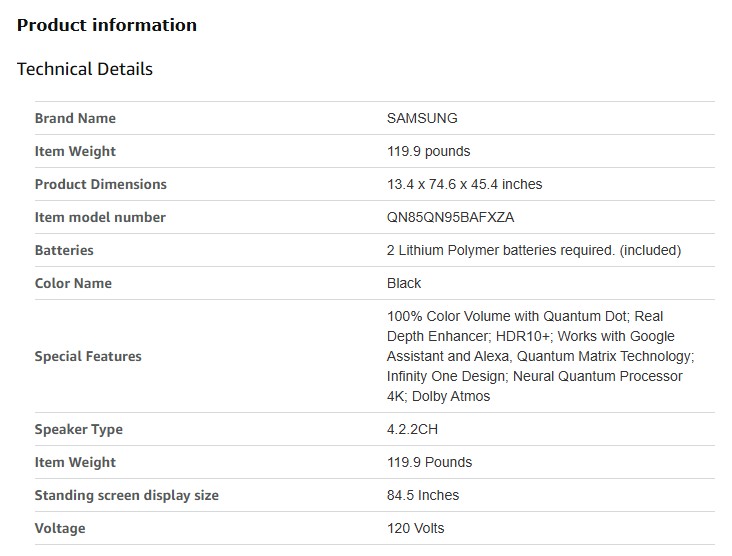Screen dimensions: 732x556
Task: Select the 13.4 x 74.6 x 45.4 inches value
Action: pos(464,184)
